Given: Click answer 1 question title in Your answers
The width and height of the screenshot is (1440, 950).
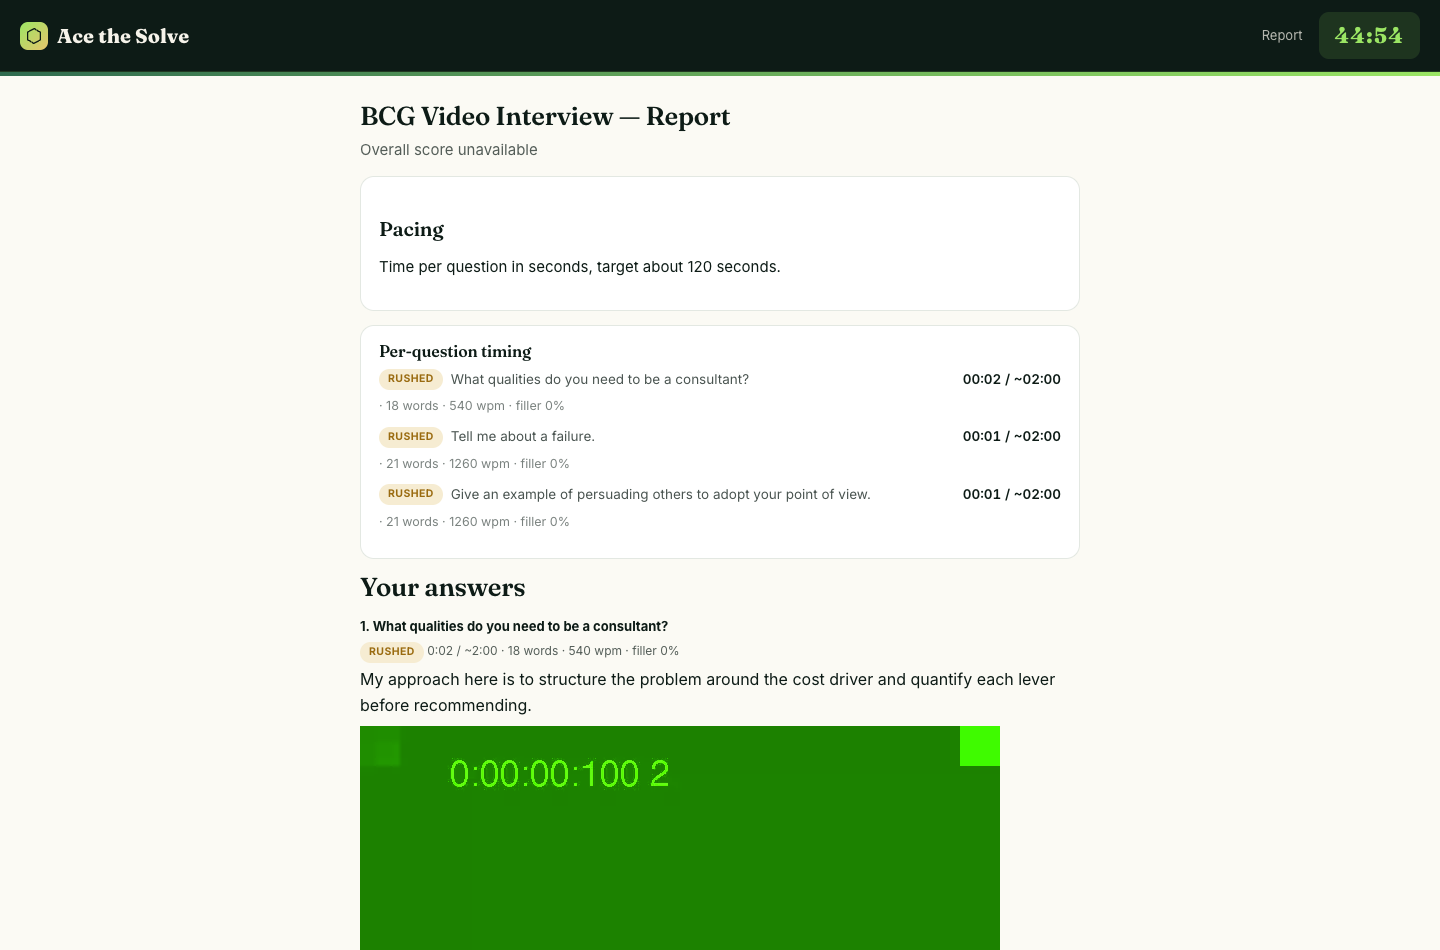Looking at the screenshot, I should [x=514, y=626].
